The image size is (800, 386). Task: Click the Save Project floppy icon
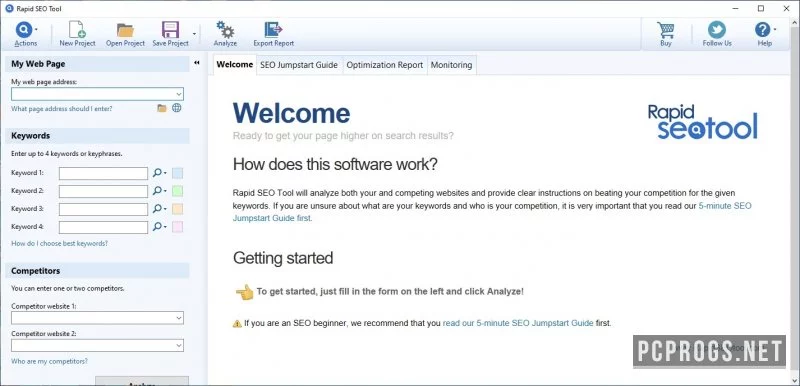coord(170,30)
